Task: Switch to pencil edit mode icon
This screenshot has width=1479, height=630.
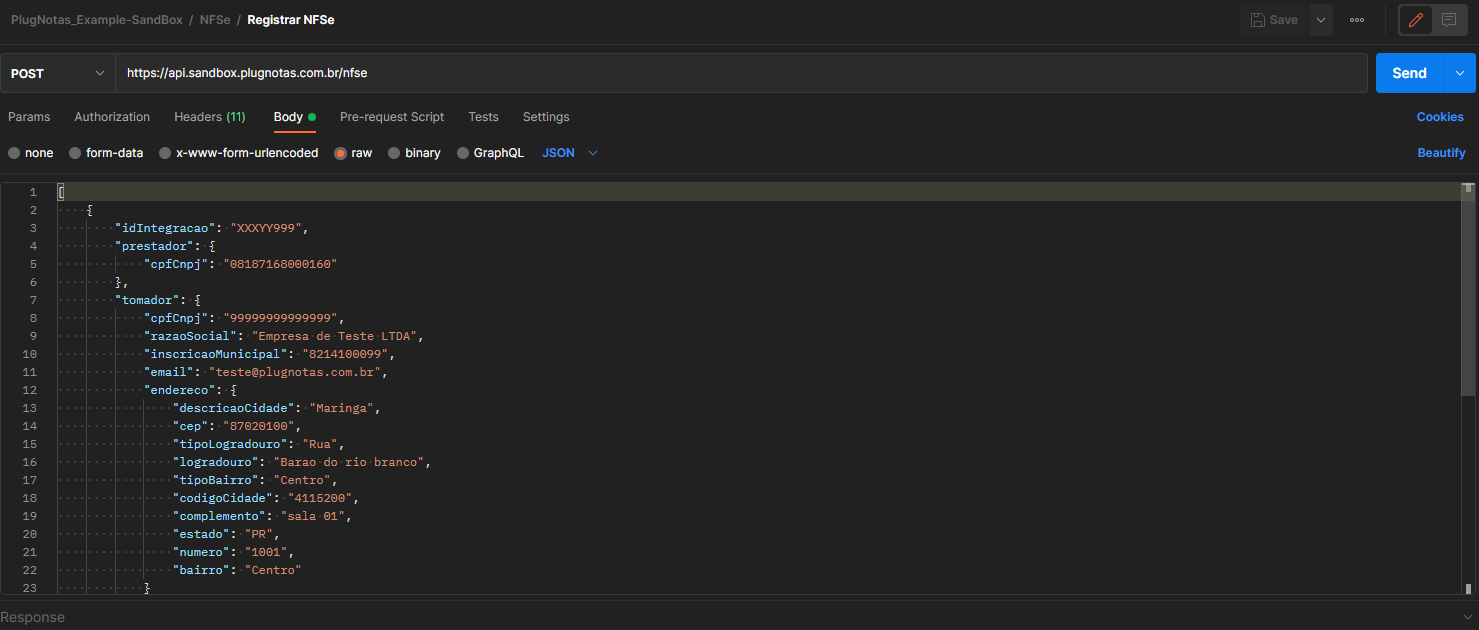Action: (x=1415, y=20)
